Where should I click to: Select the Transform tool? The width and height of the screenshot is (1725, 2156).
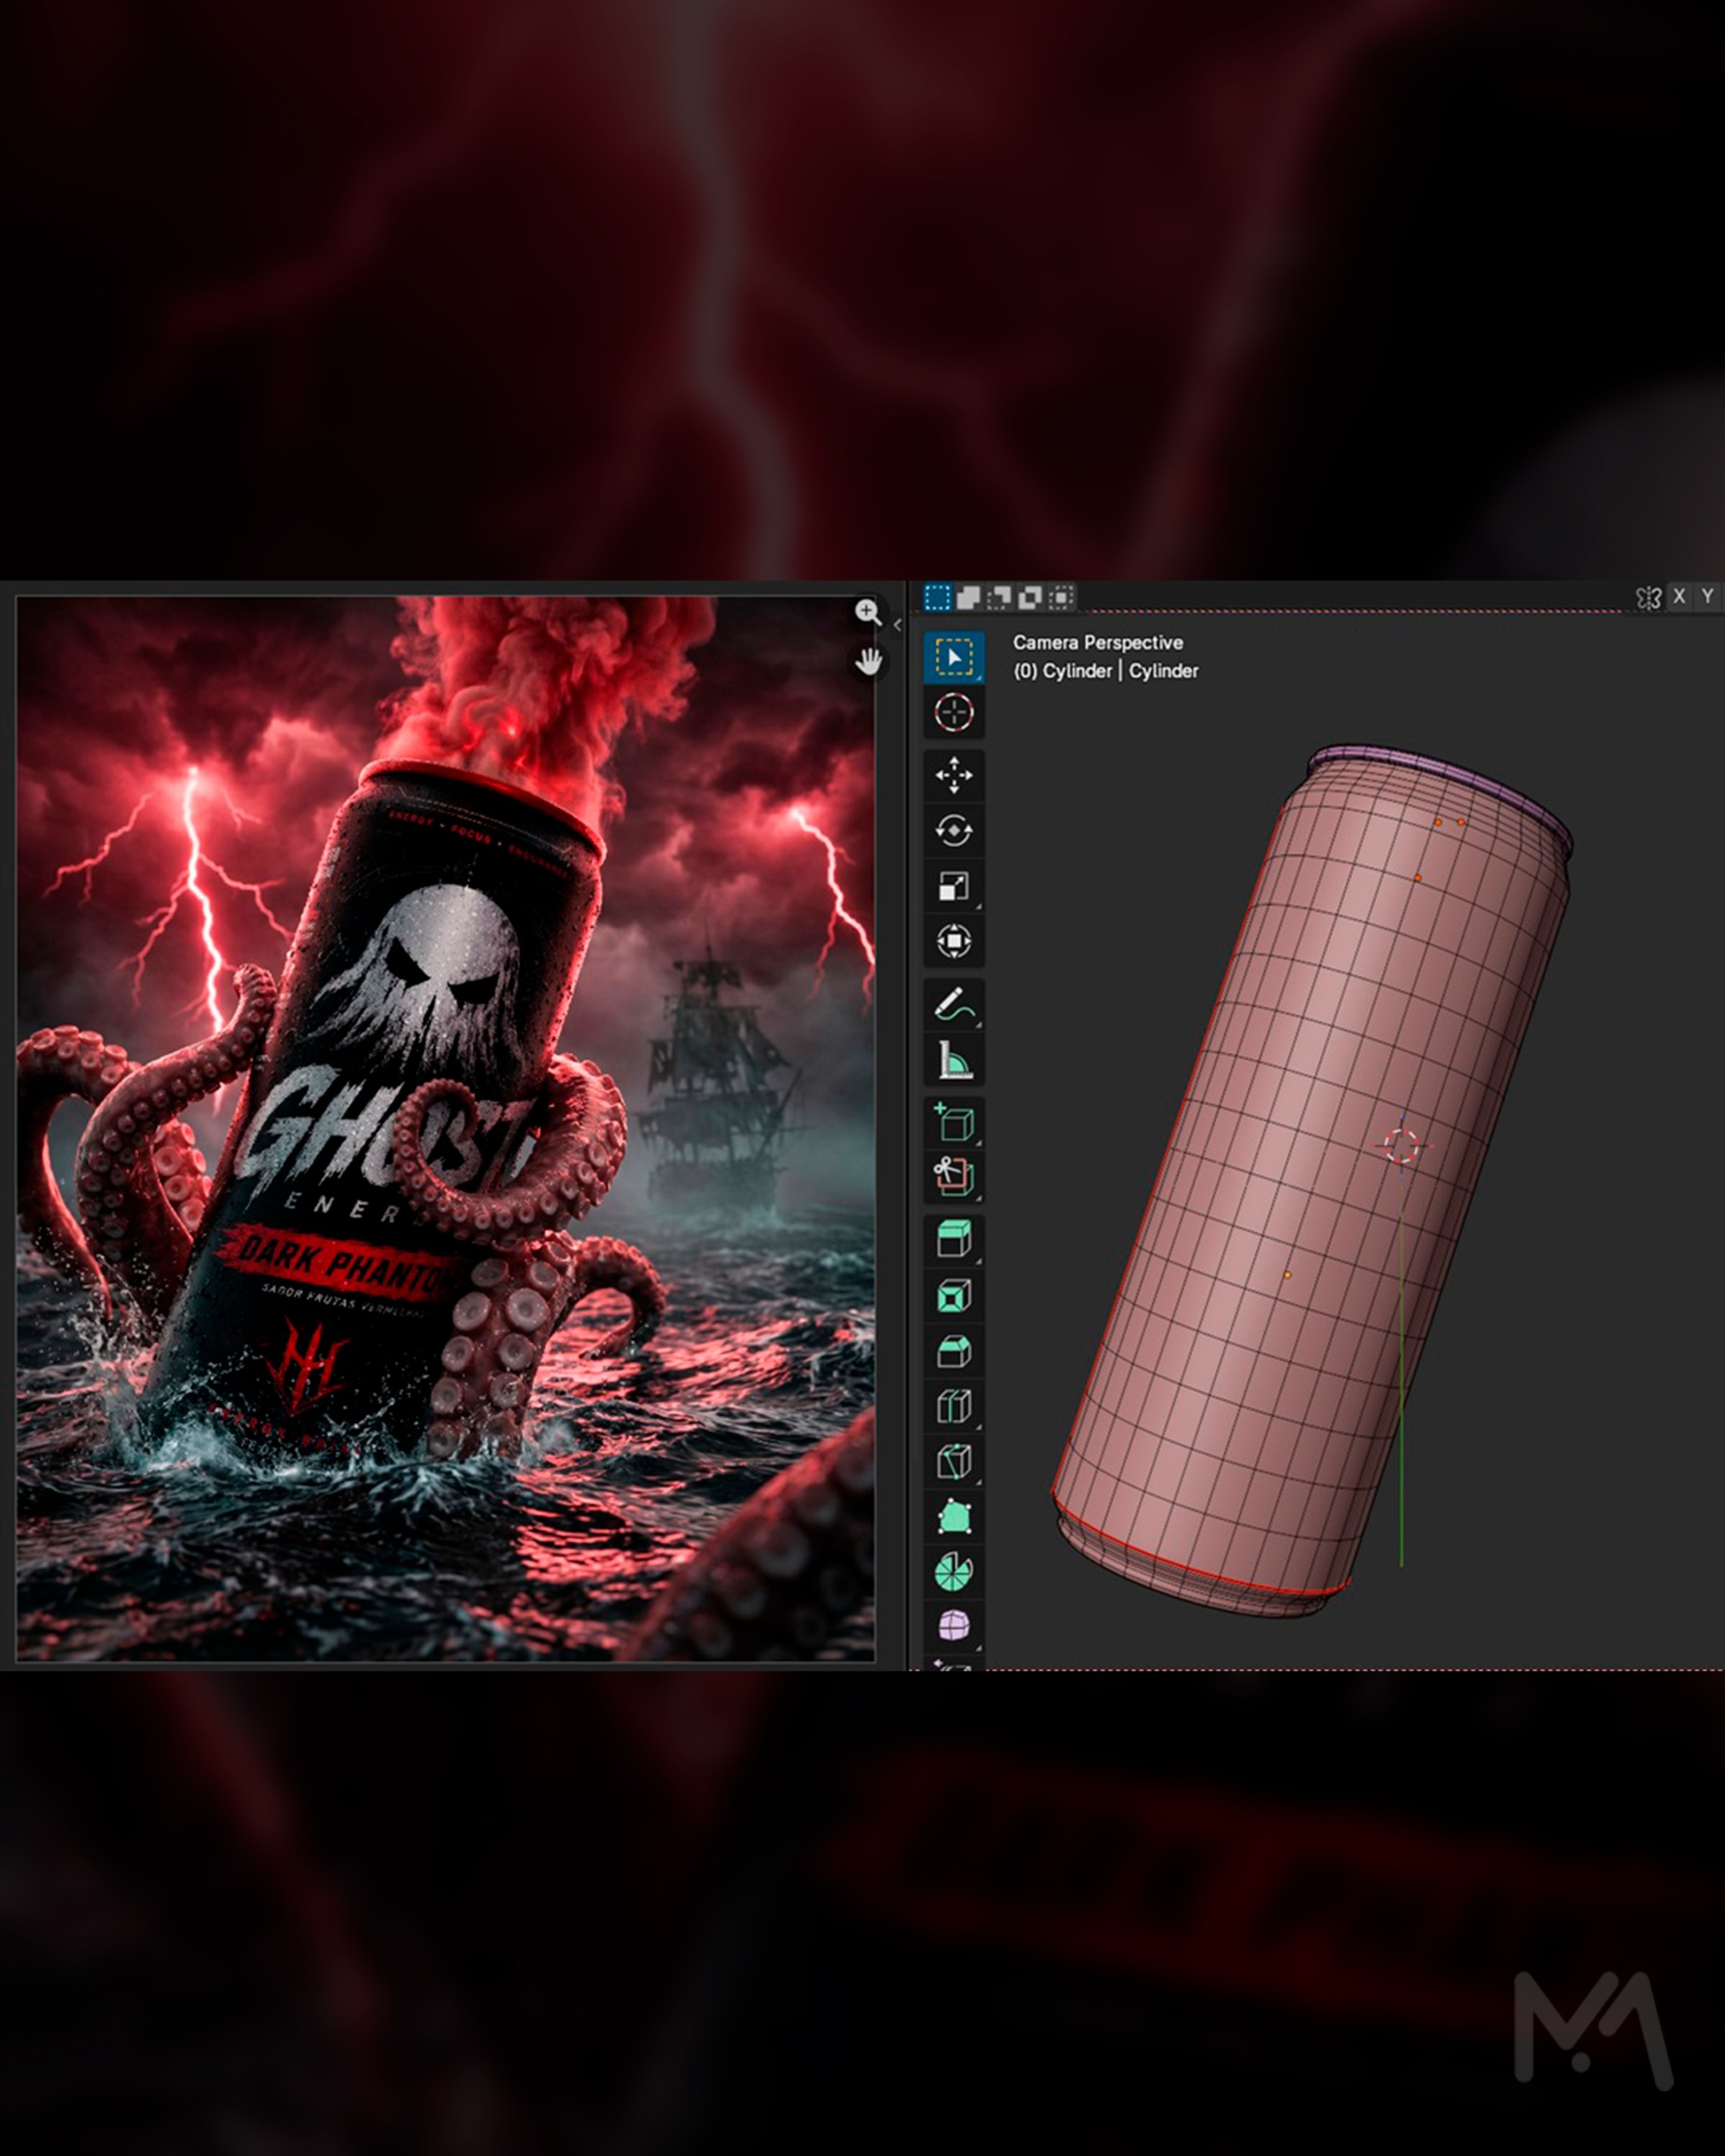953,941
